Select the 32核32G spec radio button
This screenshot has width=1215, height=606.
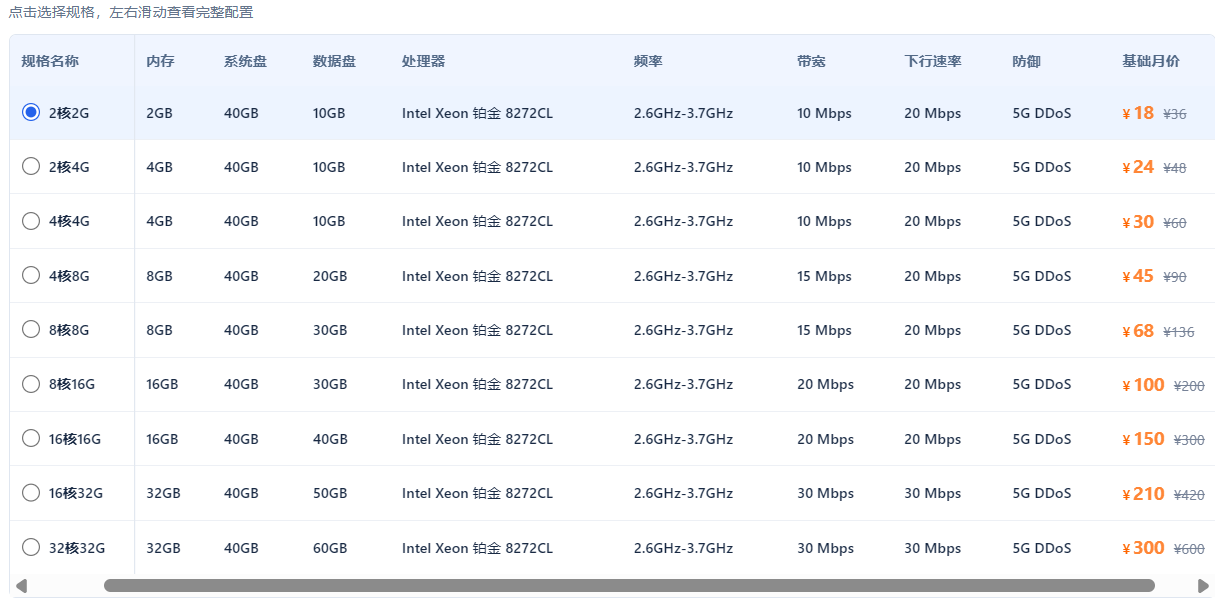point(31,547)
